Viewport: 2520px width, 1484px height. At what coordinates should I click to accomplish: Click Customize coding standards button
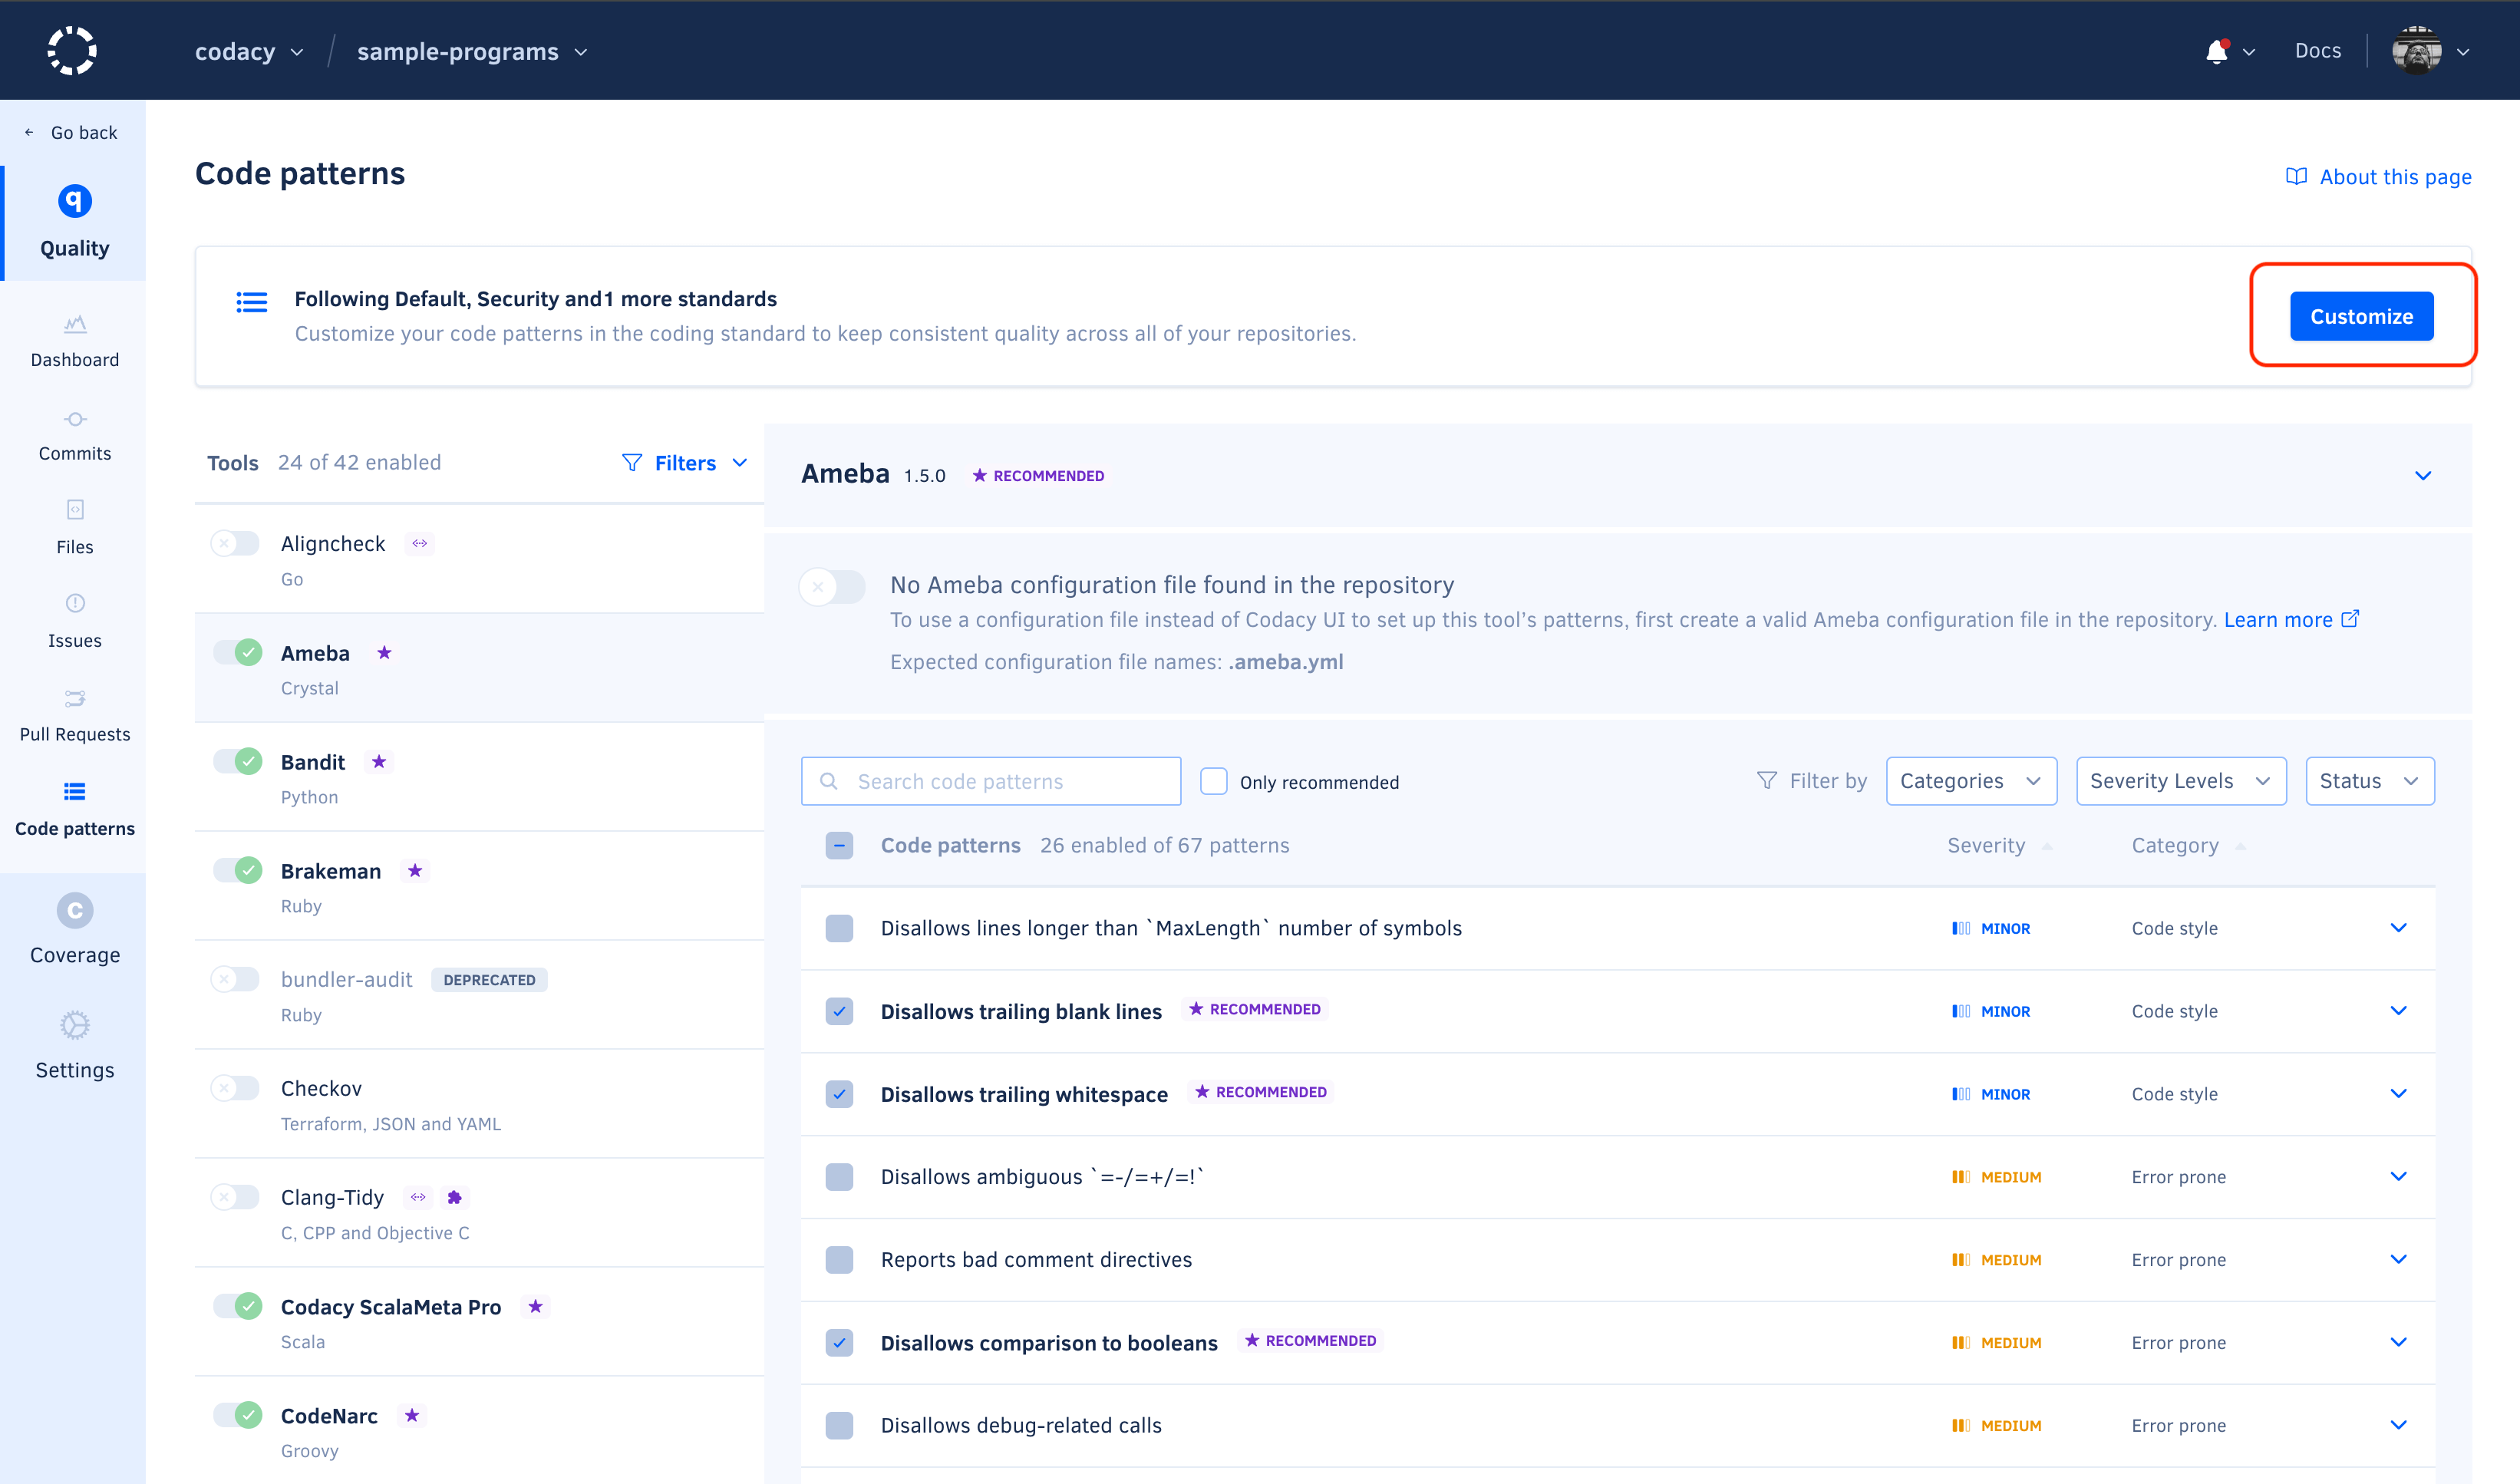(x=2361, y=316)
